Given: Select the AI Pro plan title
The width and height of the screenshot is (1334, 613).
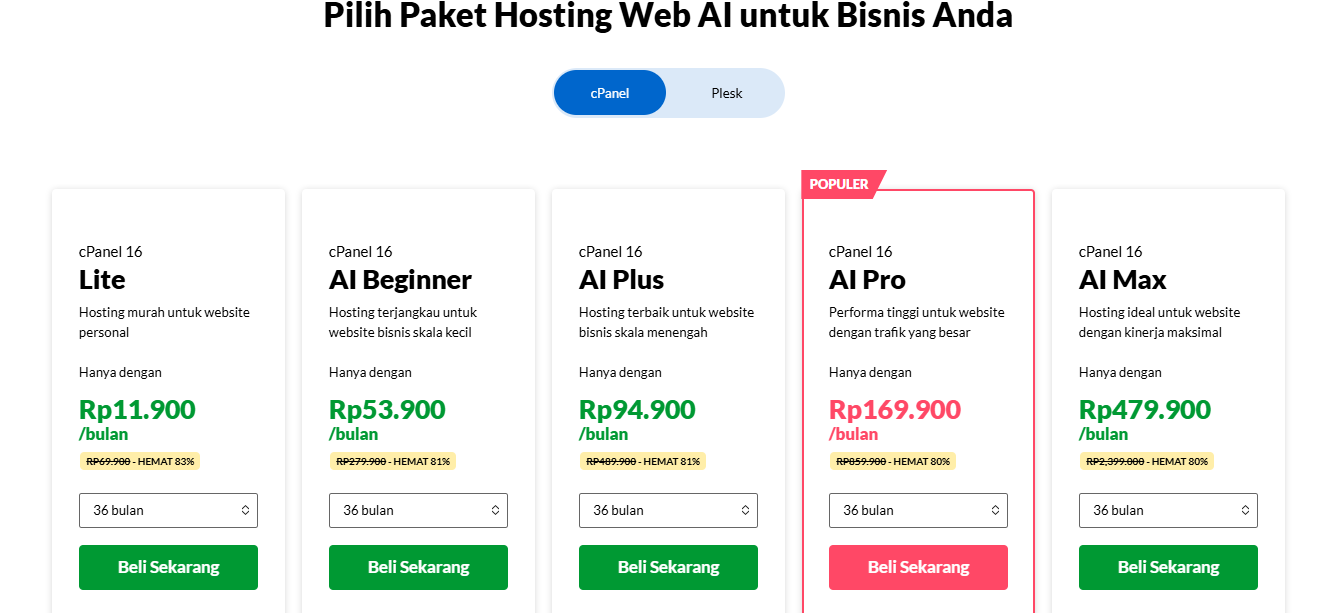Looking at the screenshot, I should [867, 279].
